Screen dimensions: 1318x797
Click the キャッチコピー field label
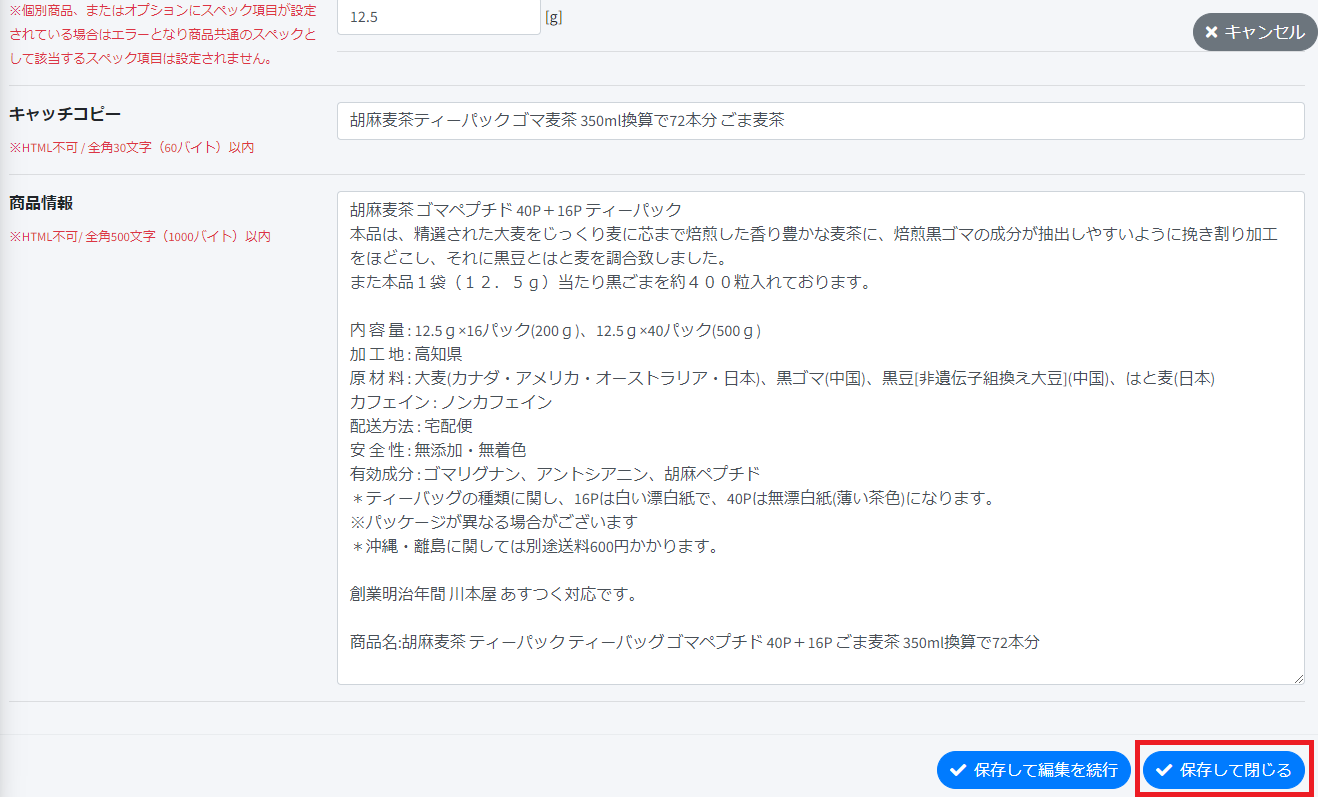(65, 113)
